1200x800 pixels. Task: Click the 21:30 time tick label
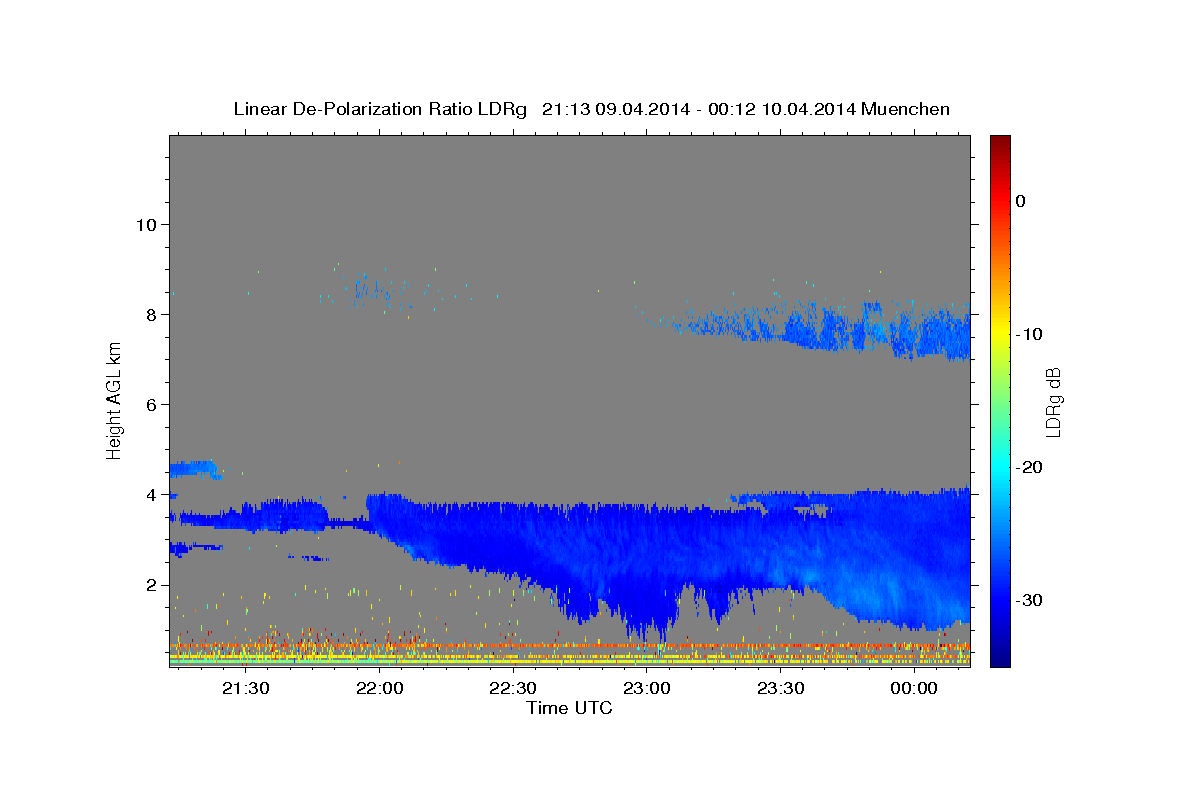click(x=246, y=688)
